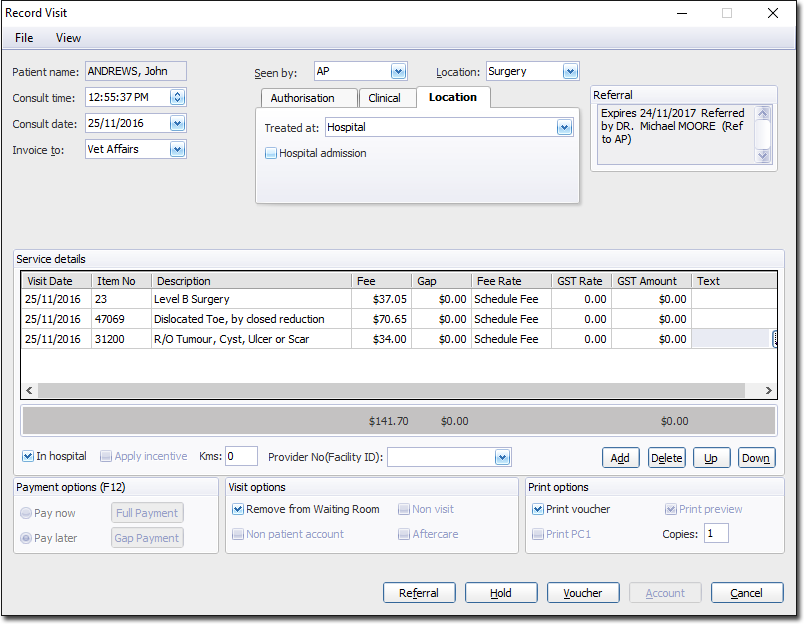The width and height of the screenshot is (804, 624).
Task: Switch to the Clinical tab
Action: [384, 98]
